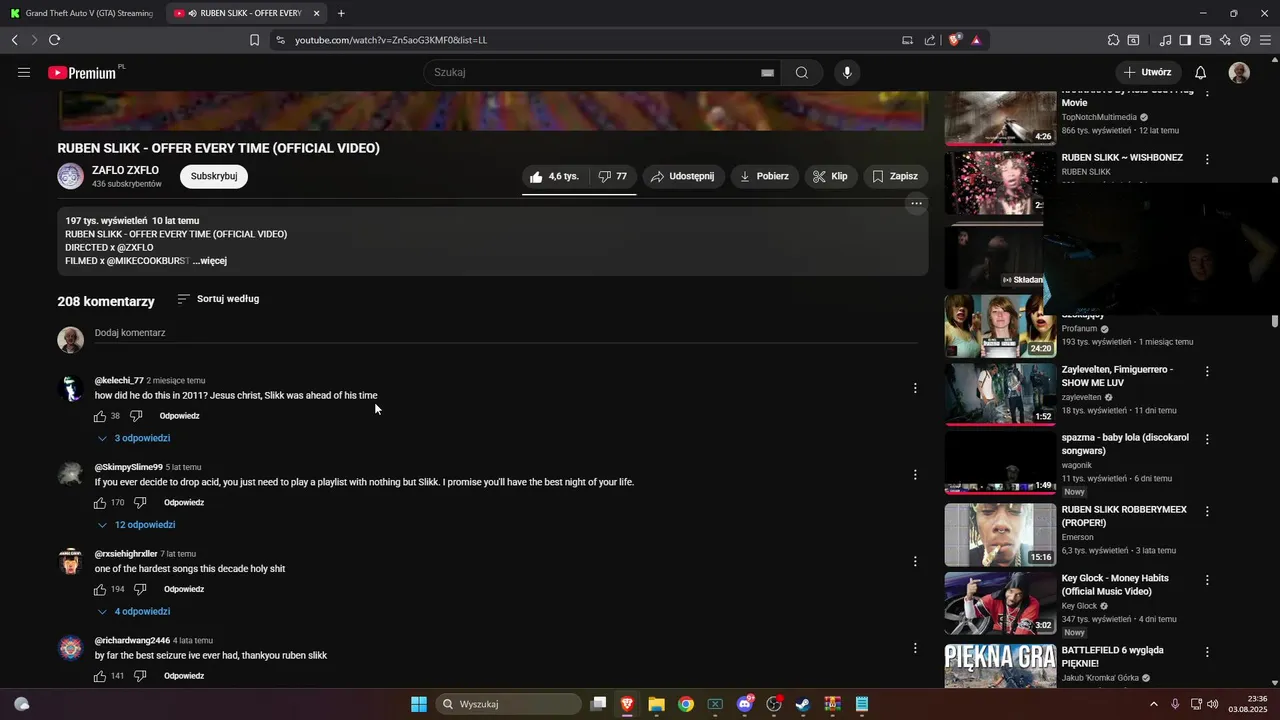Like SkimpySlime99's comment

click(x=100, y=503)
